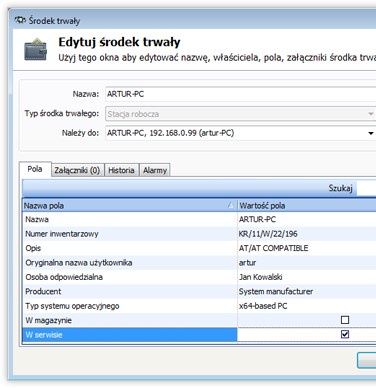The width and height of the screenshot is (376, 388).
Task: Click the System manufacturer value cell
Action: [306, 291]
